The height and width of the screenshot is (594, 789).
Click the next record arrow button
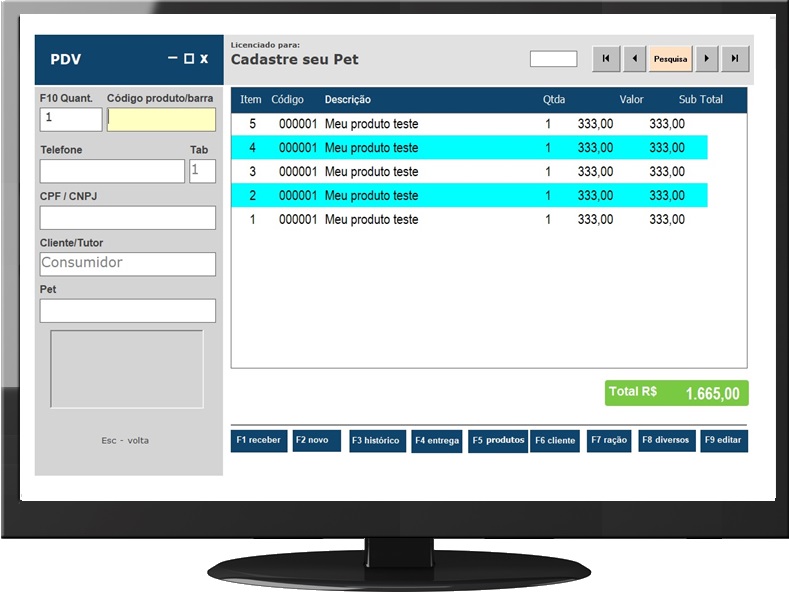tap(707, 59)
